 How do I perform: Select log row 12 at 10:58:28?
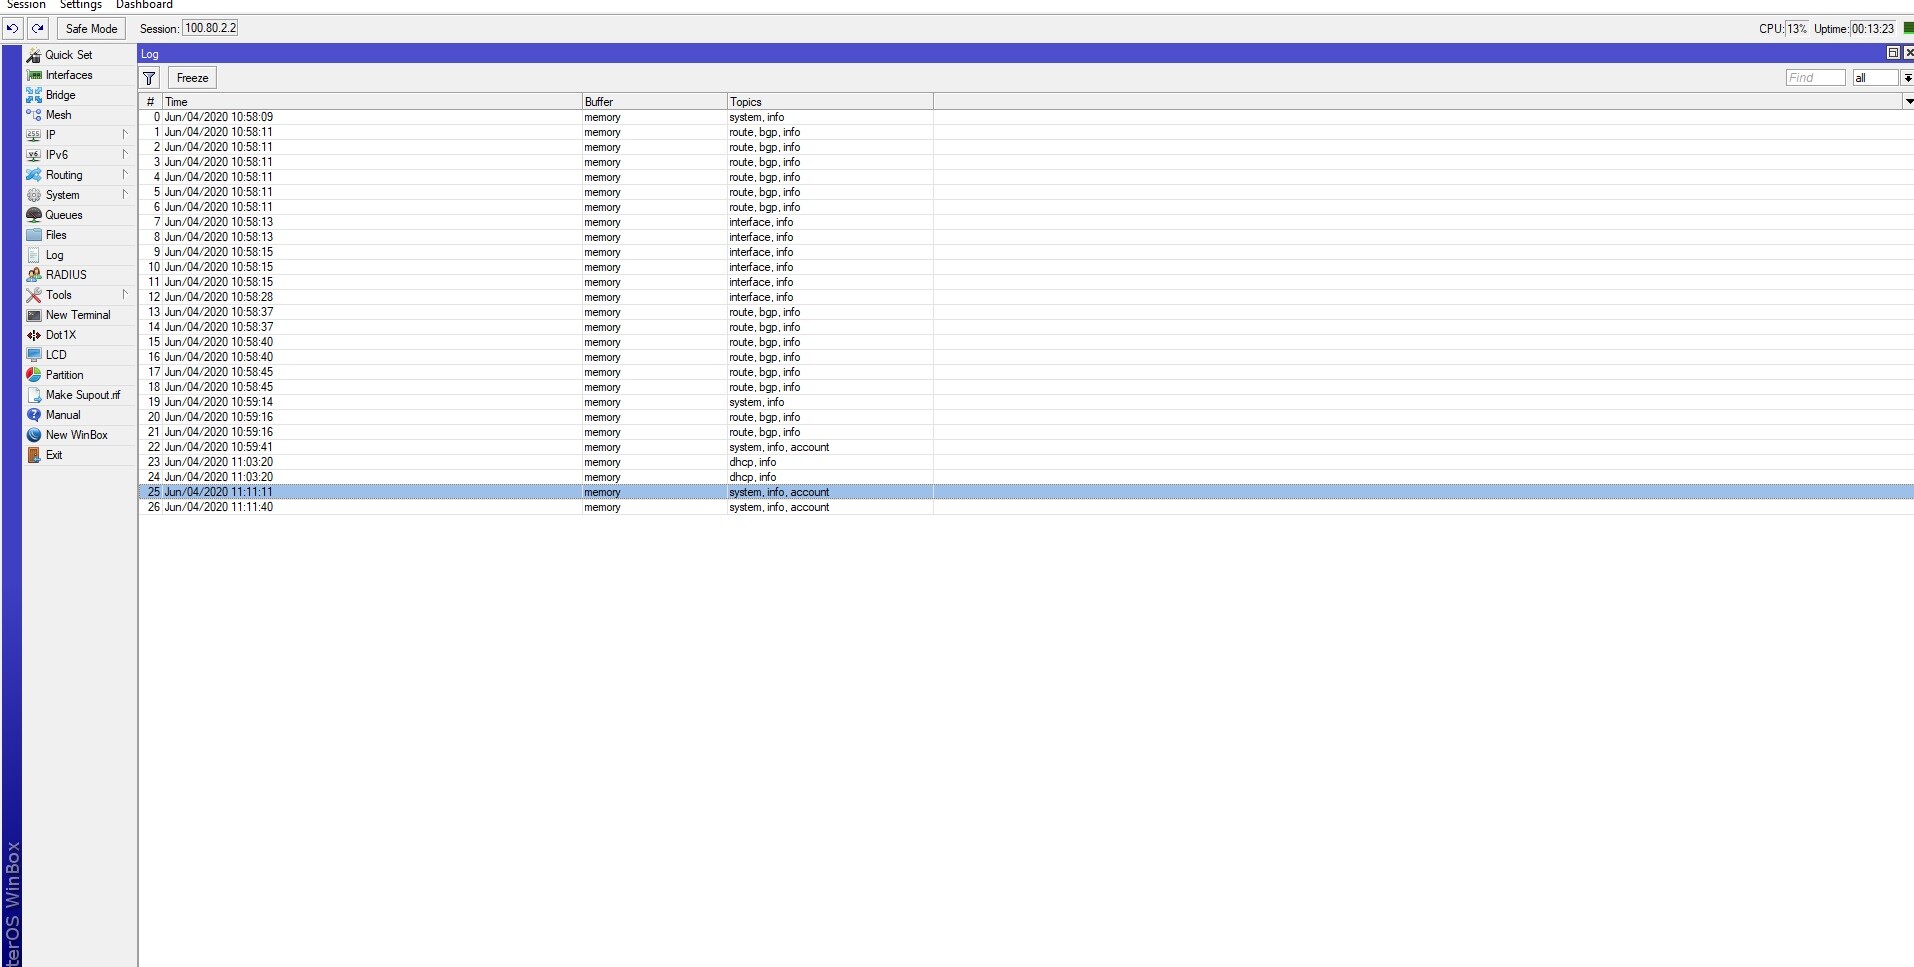point(1026,297)
